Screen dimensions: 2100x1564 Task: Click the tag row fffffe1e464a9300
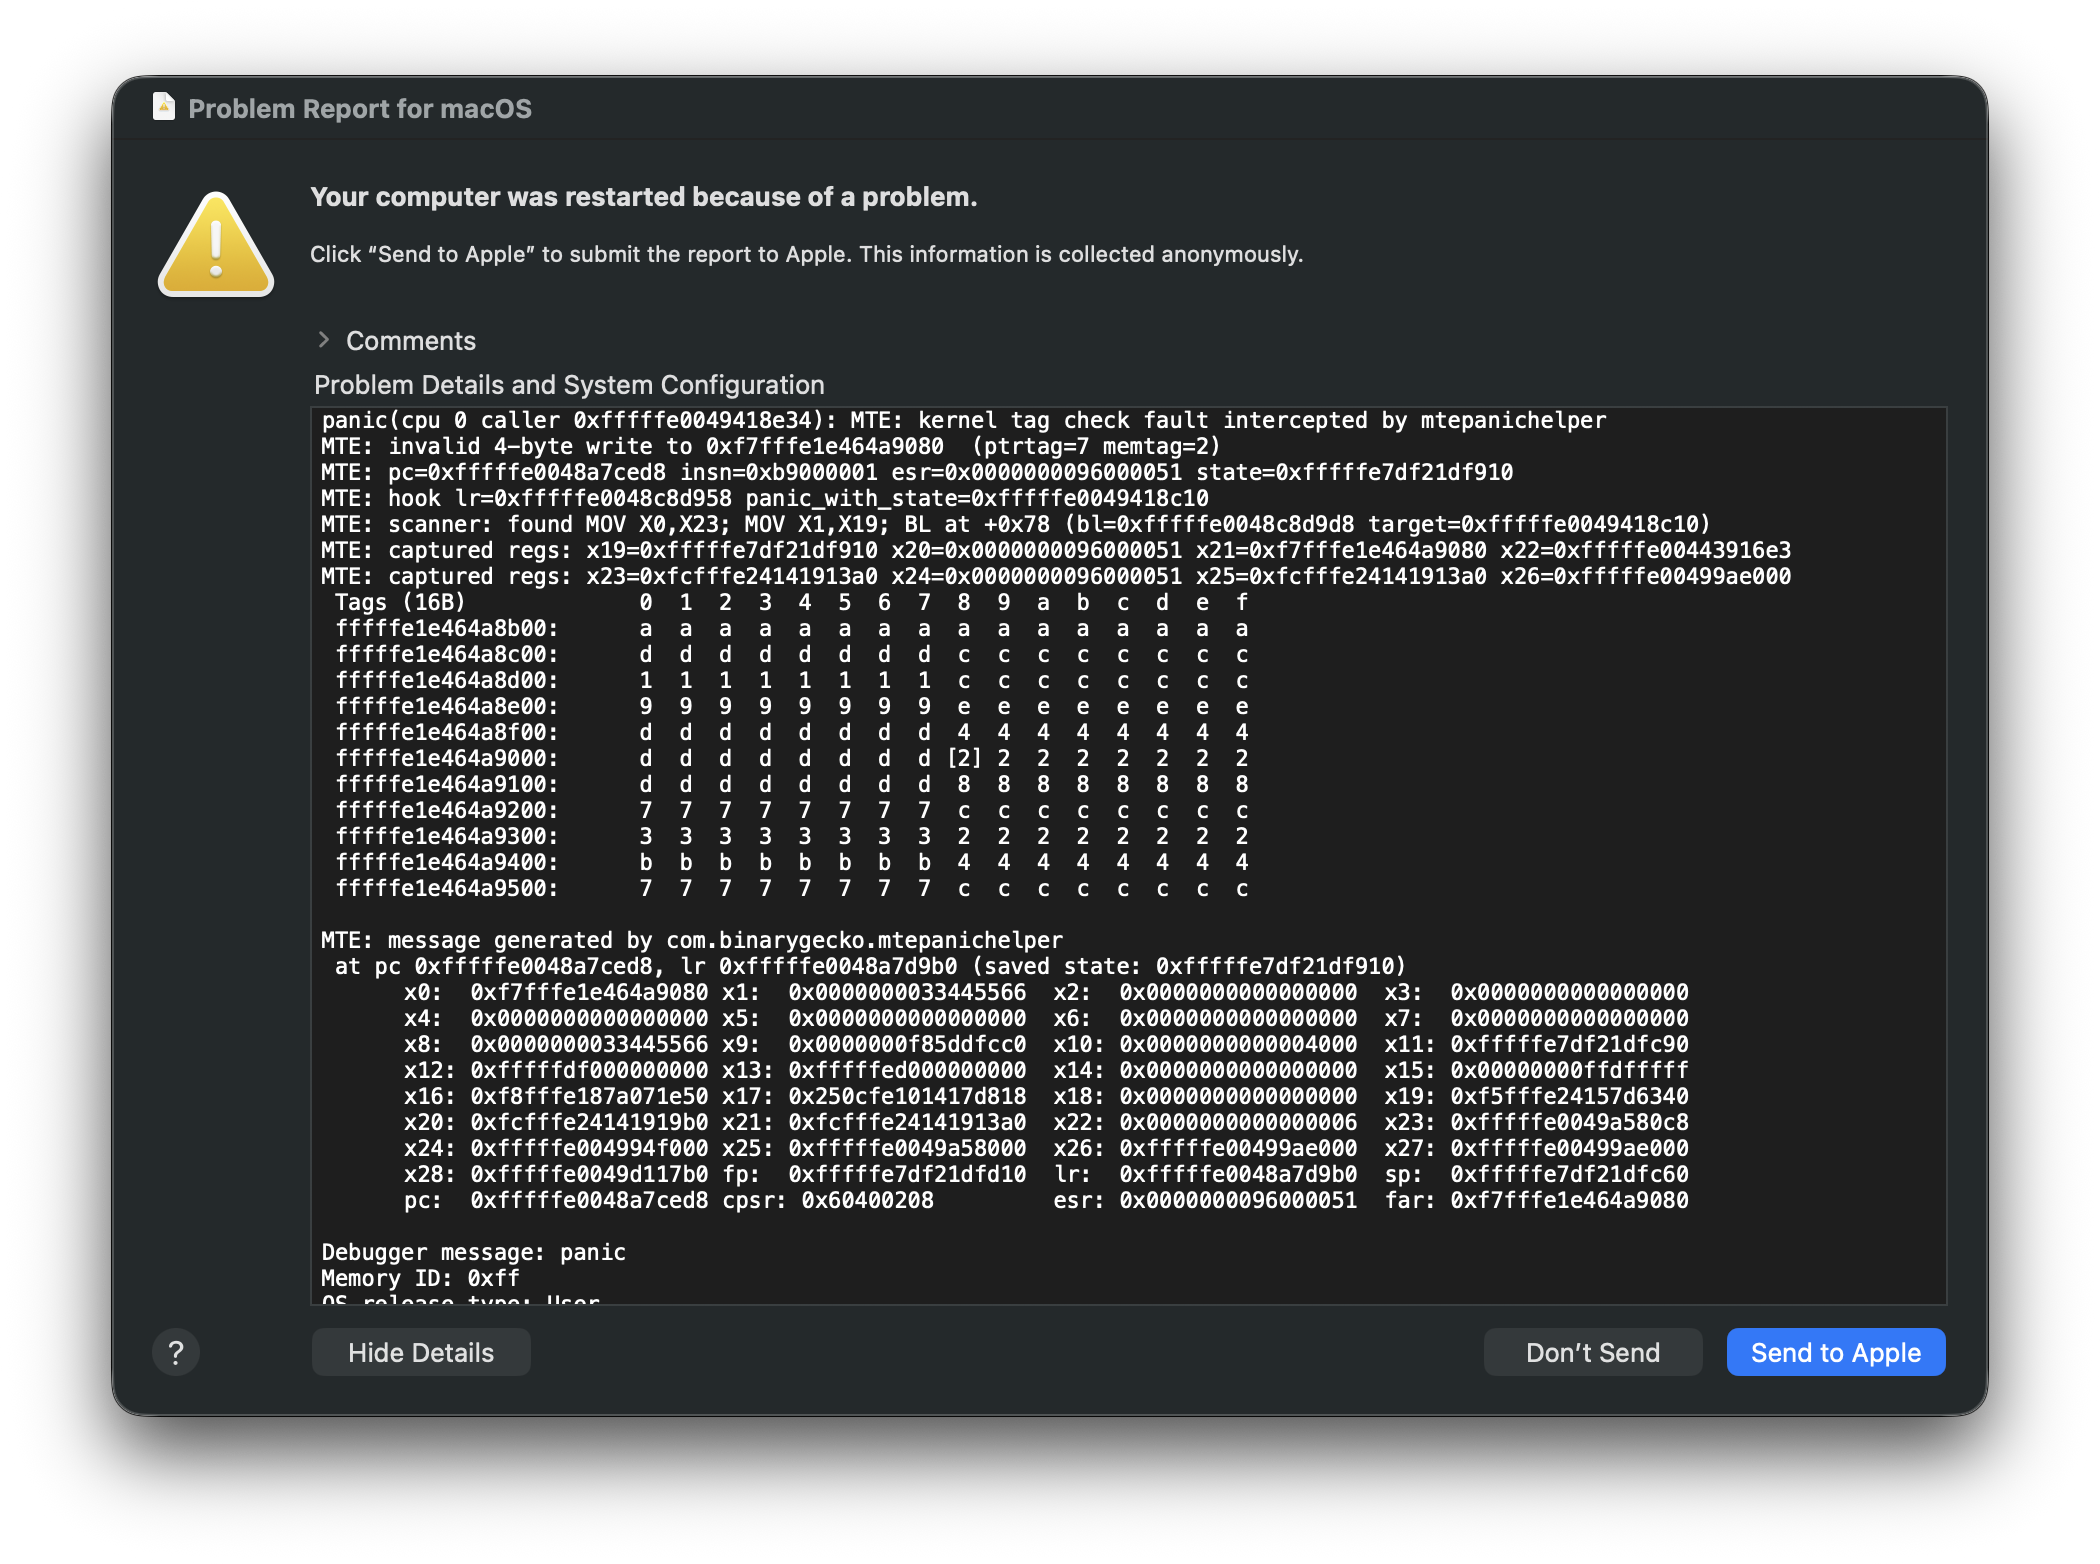(x=791, y=837)
